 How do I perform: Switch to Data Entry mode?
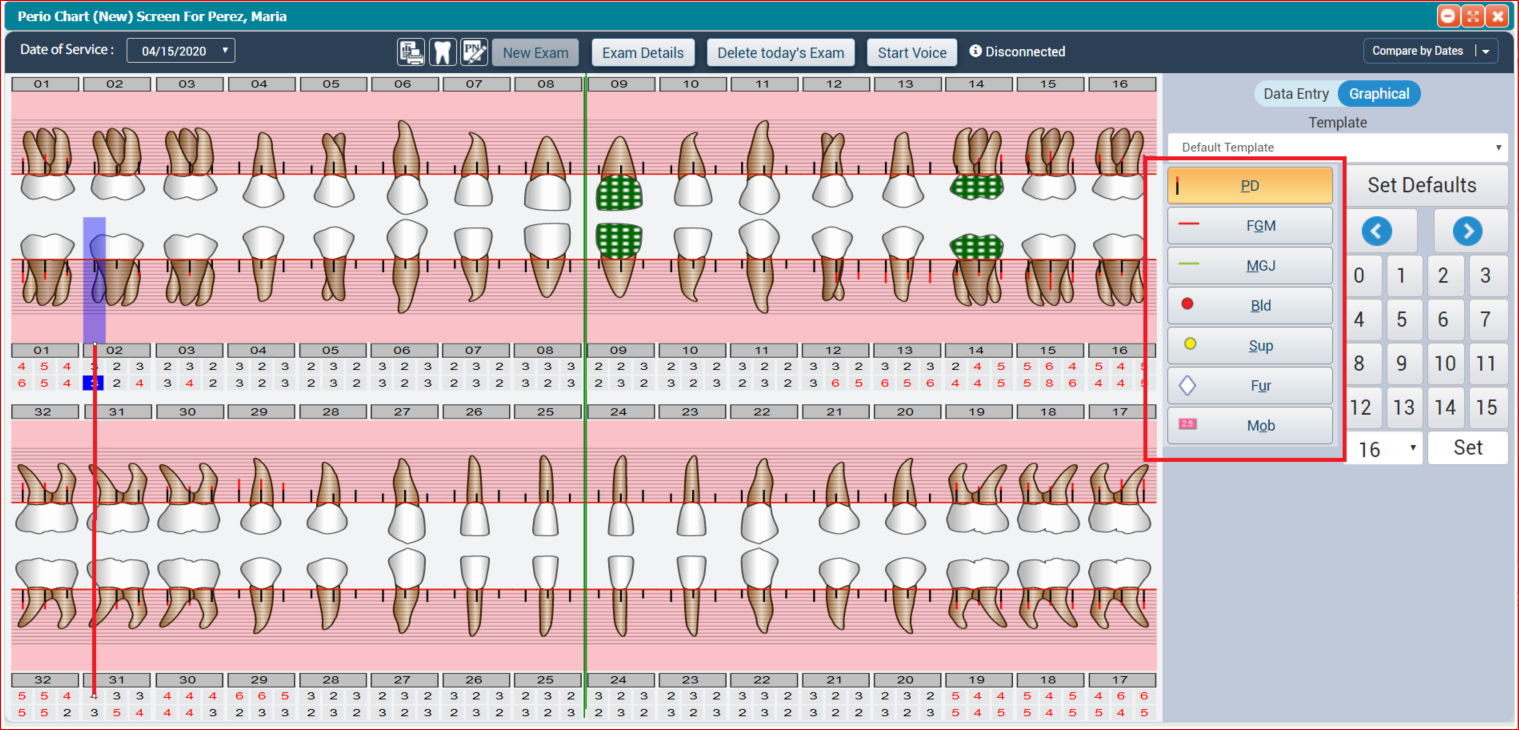(x=1296, y=94)
